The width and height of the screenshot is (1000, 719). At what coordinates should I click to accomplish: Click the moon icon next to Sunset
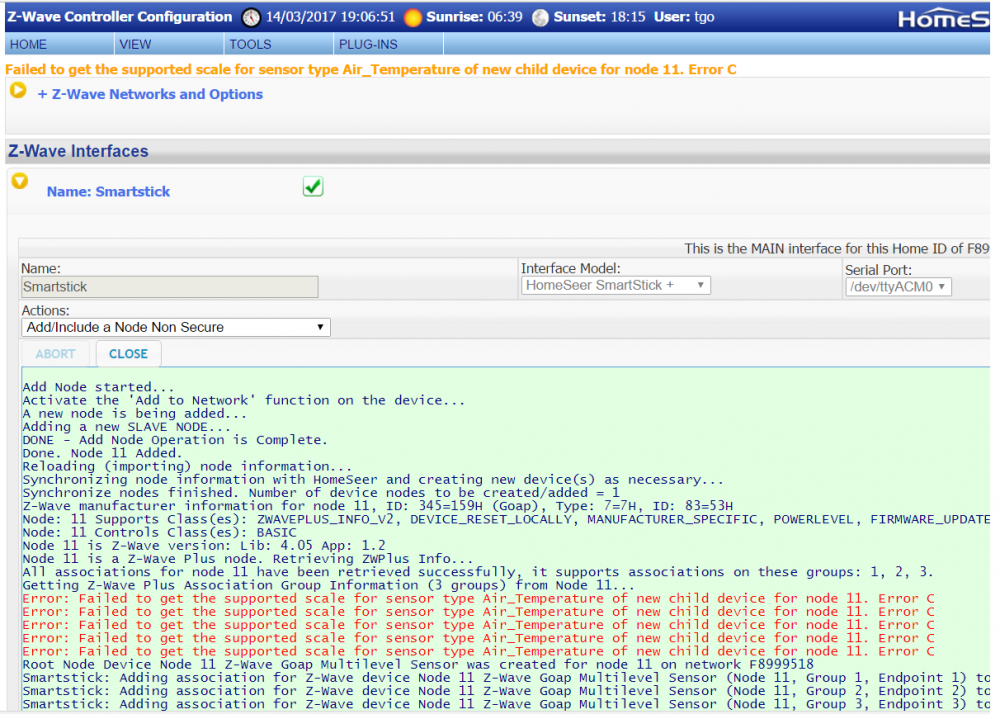[540, 17]
